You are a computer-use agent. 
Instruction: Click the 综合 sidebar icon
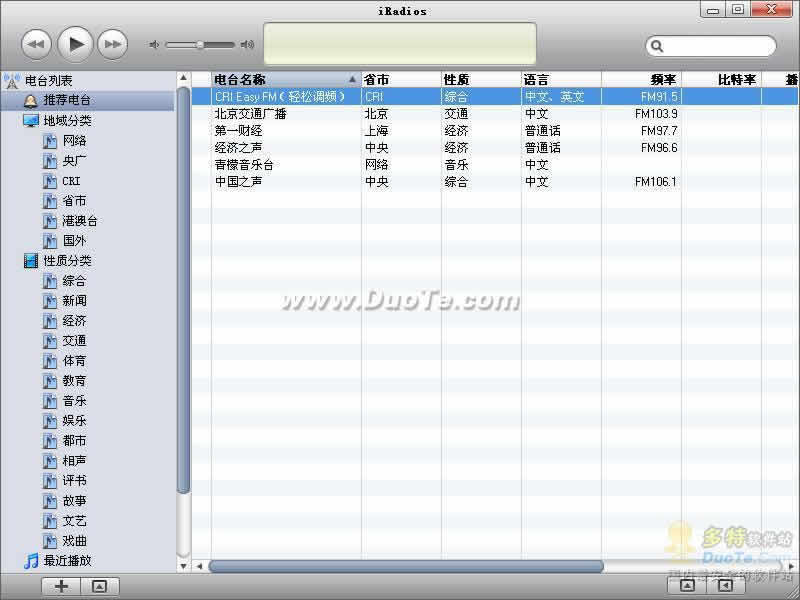[x=49, y=281]
